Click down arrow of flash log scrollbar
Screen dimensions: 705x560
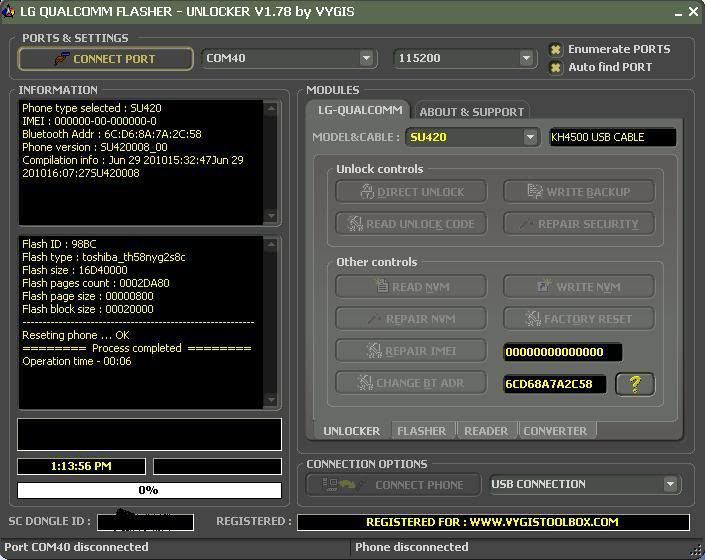coord(271,400)
